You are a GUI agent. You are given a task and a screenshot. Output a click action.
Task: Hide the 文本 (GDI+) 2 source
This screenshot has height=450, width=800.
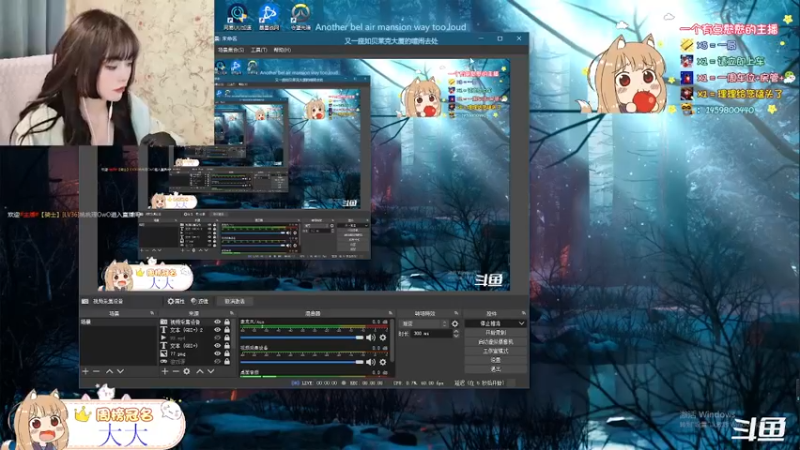click(217, 330)
